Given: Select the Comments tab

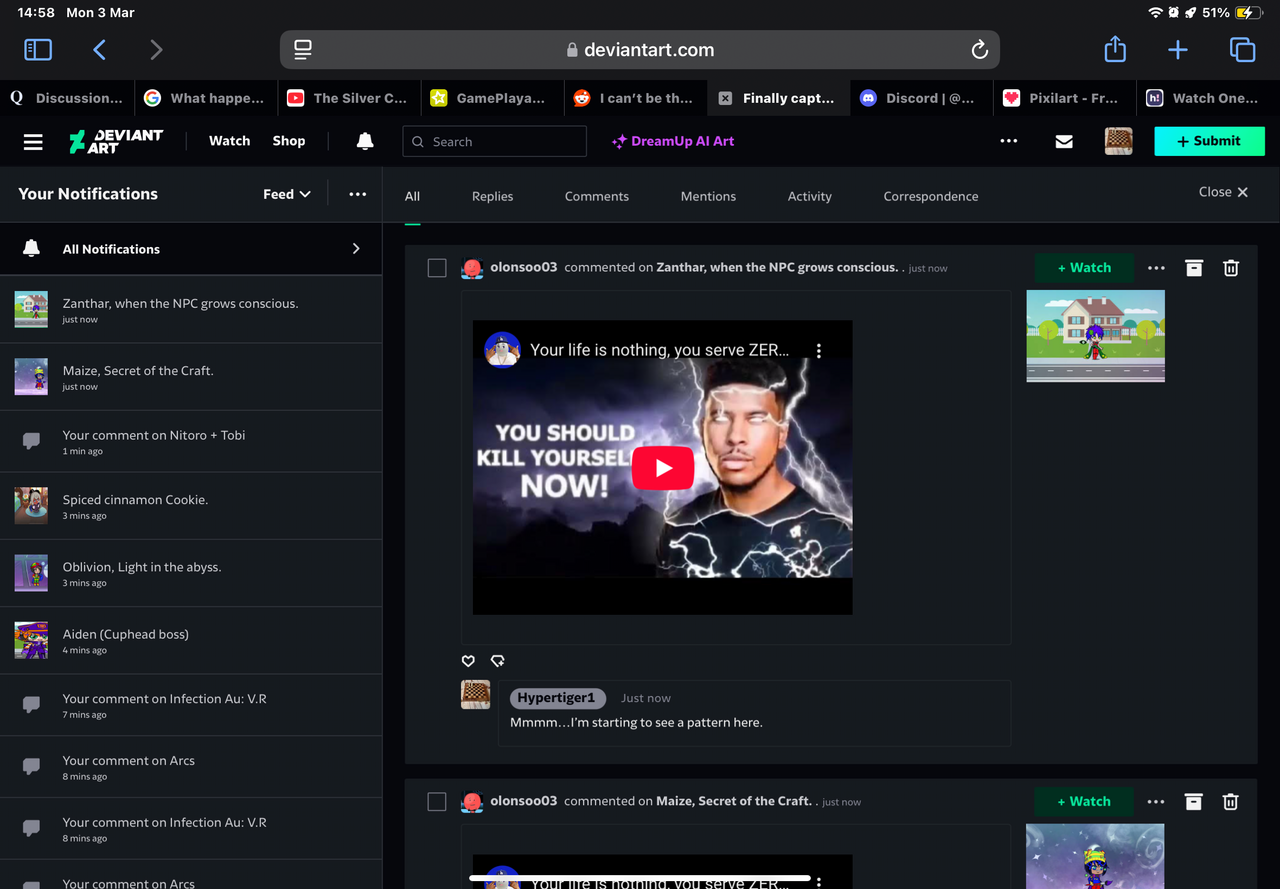Looking at the screenshot, I should coord(597,196).
